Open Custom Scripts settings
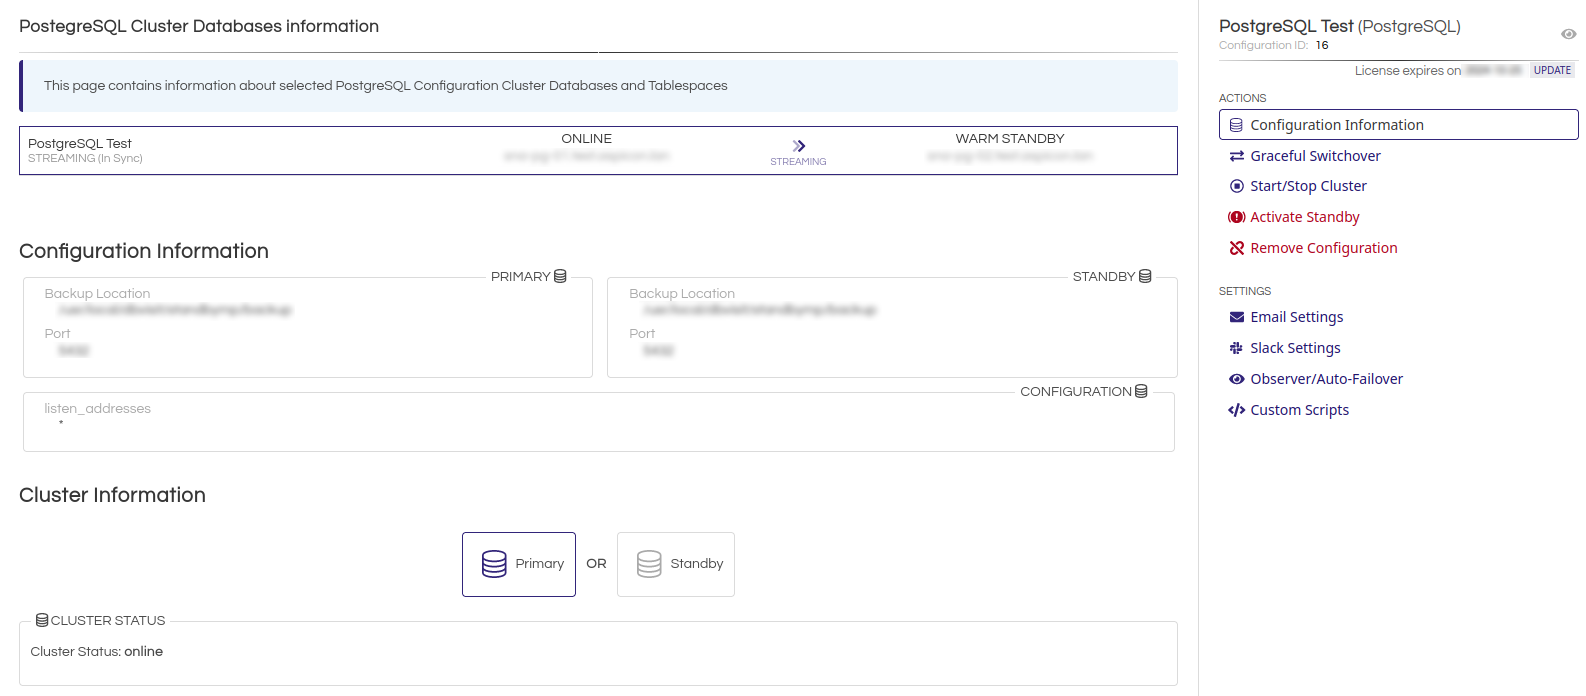Screen dimensions: 1586x696 click(1299, 410)
